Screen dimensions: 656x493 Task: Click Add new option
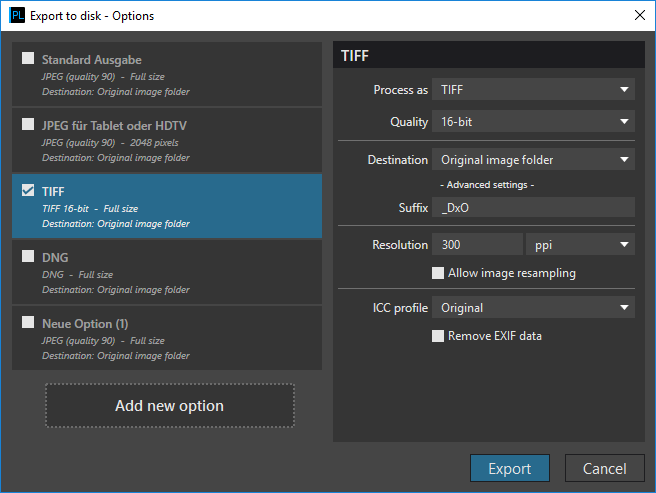tap(170, 406)
